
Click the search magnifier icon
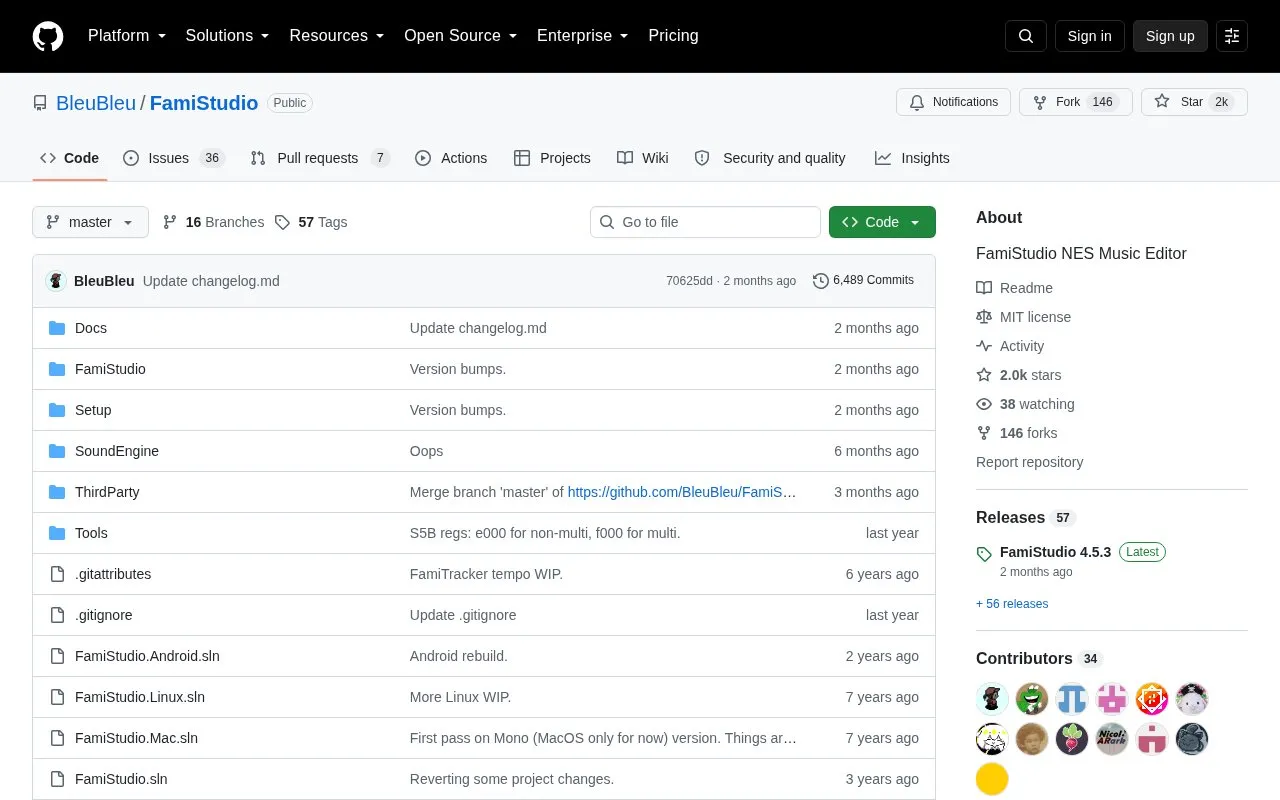point(1026,36)
